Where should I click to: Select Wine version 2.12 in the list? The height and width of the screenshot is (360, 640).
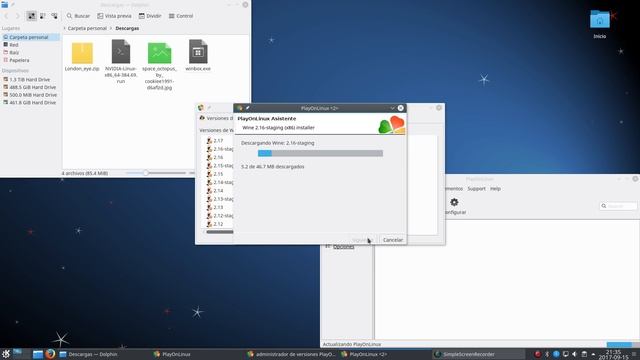point(218,224)
